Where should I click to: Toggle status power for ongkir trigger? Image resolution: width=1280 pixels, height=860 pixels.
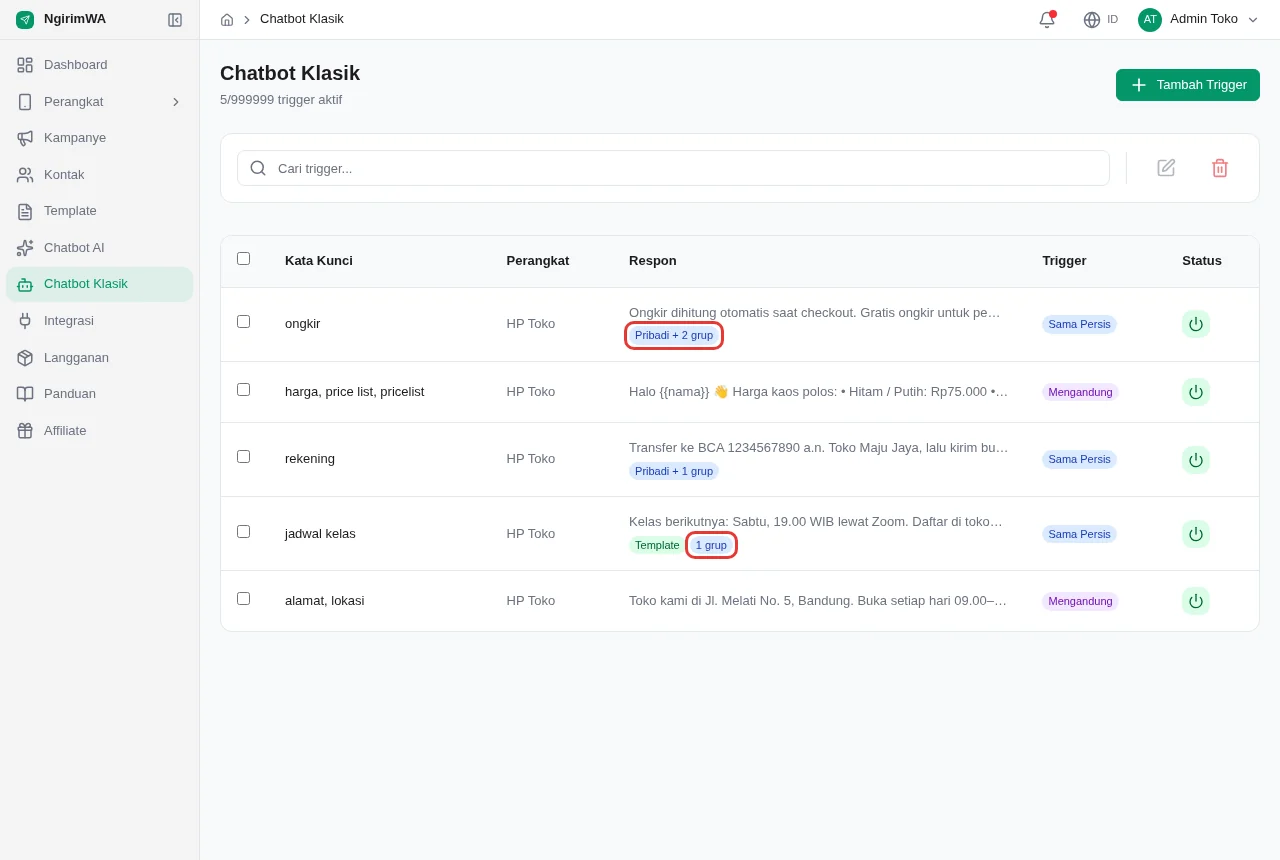pos(1196,324)
